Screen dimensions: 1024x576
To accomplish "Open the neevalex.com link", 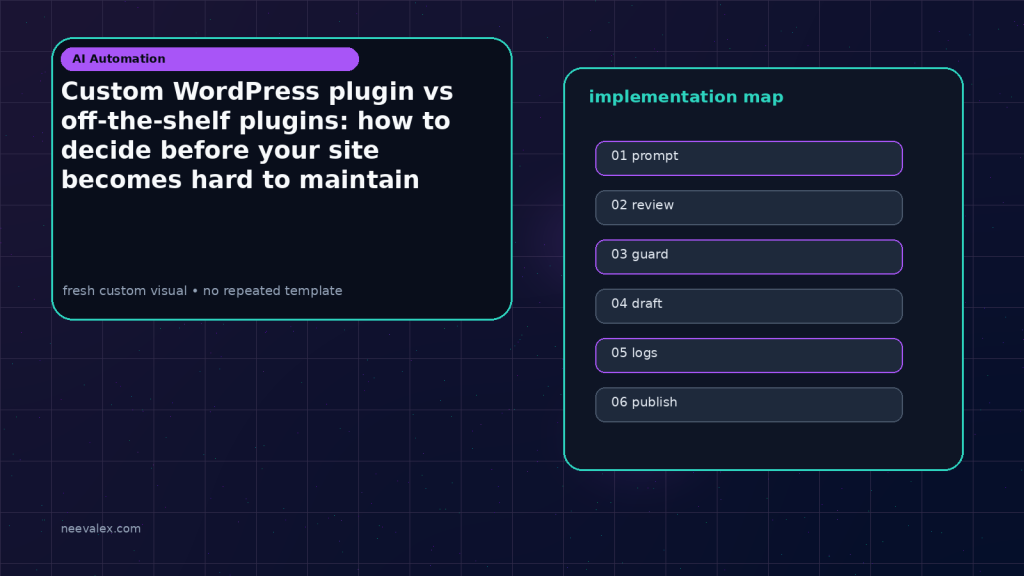I will pyautogui.click(x=101, y=528).
